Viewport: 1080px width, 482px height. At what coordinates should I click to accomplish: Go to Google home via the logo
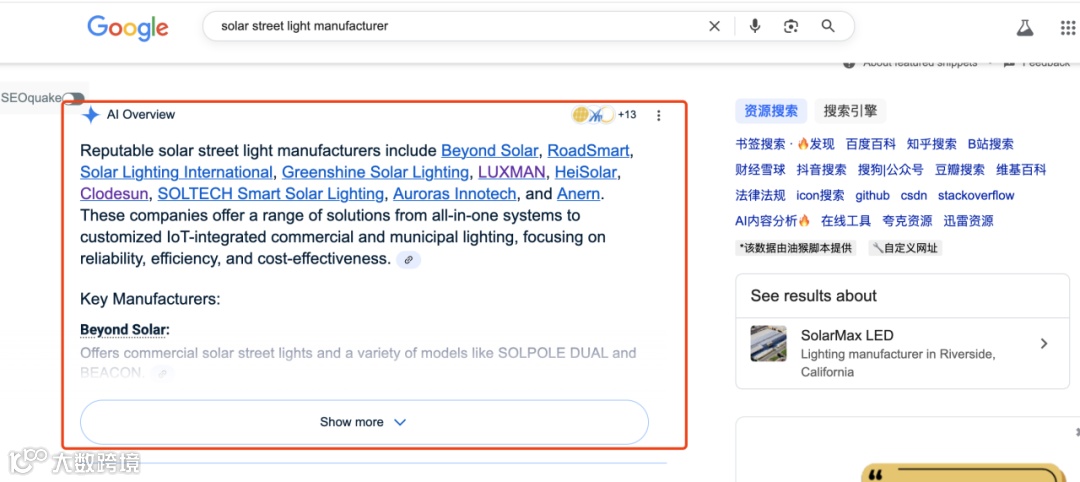point(127,28)
